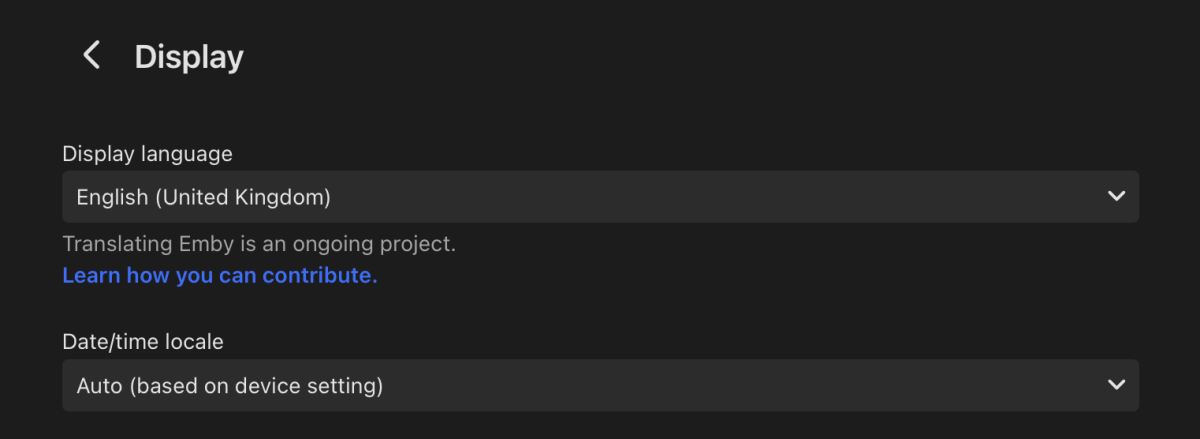Click the English (United Kingdom) selection
Image resolution: width=1200 pixels, height=439 pixels.
click(204, 197)
